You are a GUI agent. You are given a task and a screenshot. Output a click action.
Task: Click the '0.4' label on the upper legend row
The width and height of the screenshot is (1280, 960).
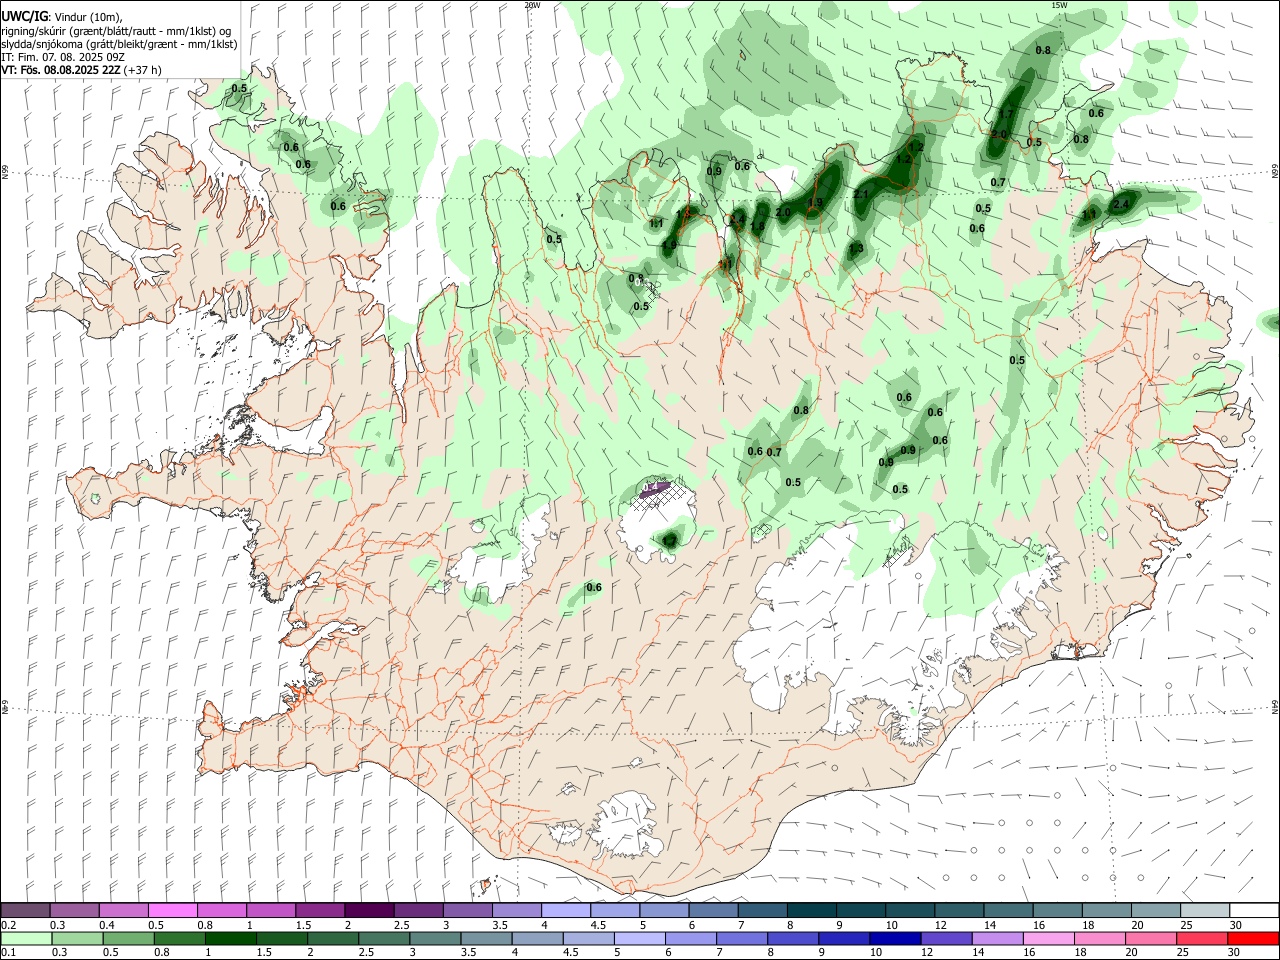pyautogui.click(x=107, y=925)
